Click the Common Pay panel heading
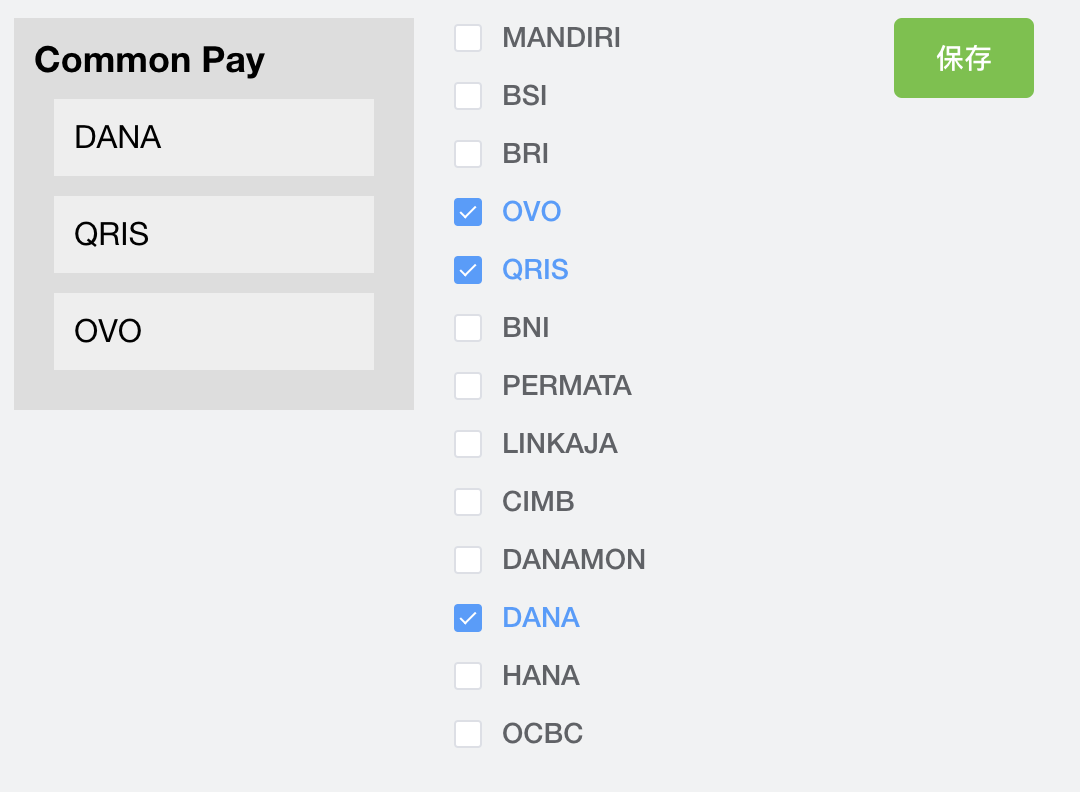1080x792 pixels. coord(149,61)
